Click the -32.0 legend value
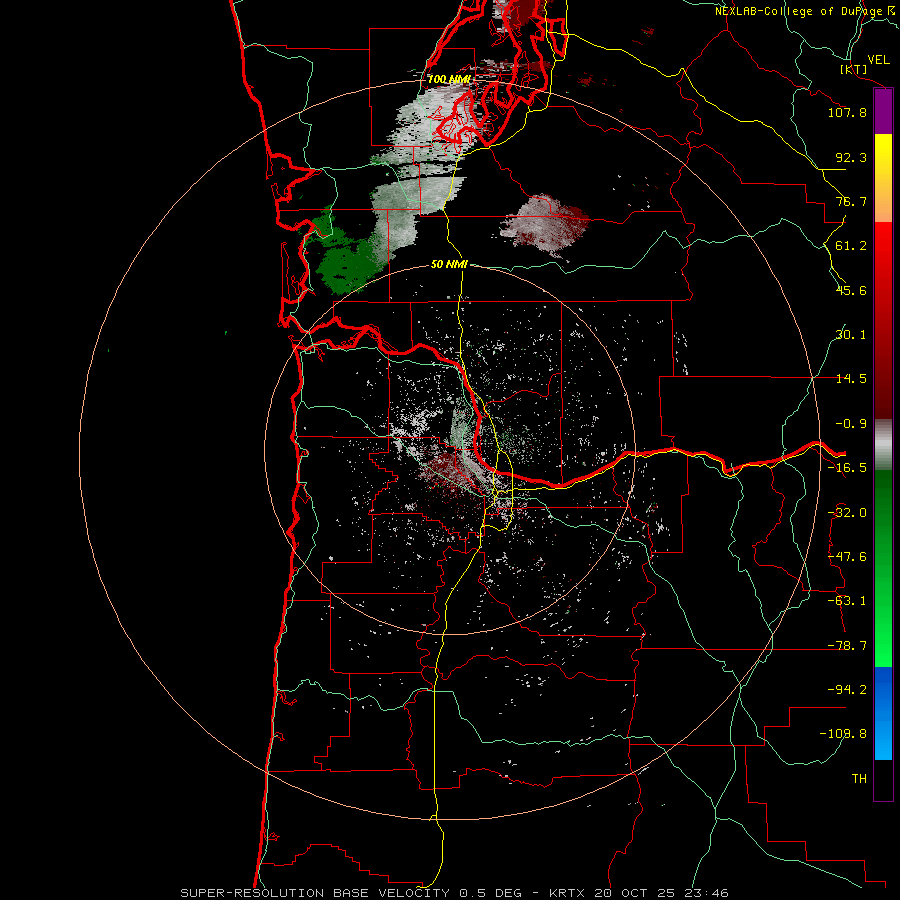Screen dimensions: 900x900 pyautogui.click(x=847, y=513)
